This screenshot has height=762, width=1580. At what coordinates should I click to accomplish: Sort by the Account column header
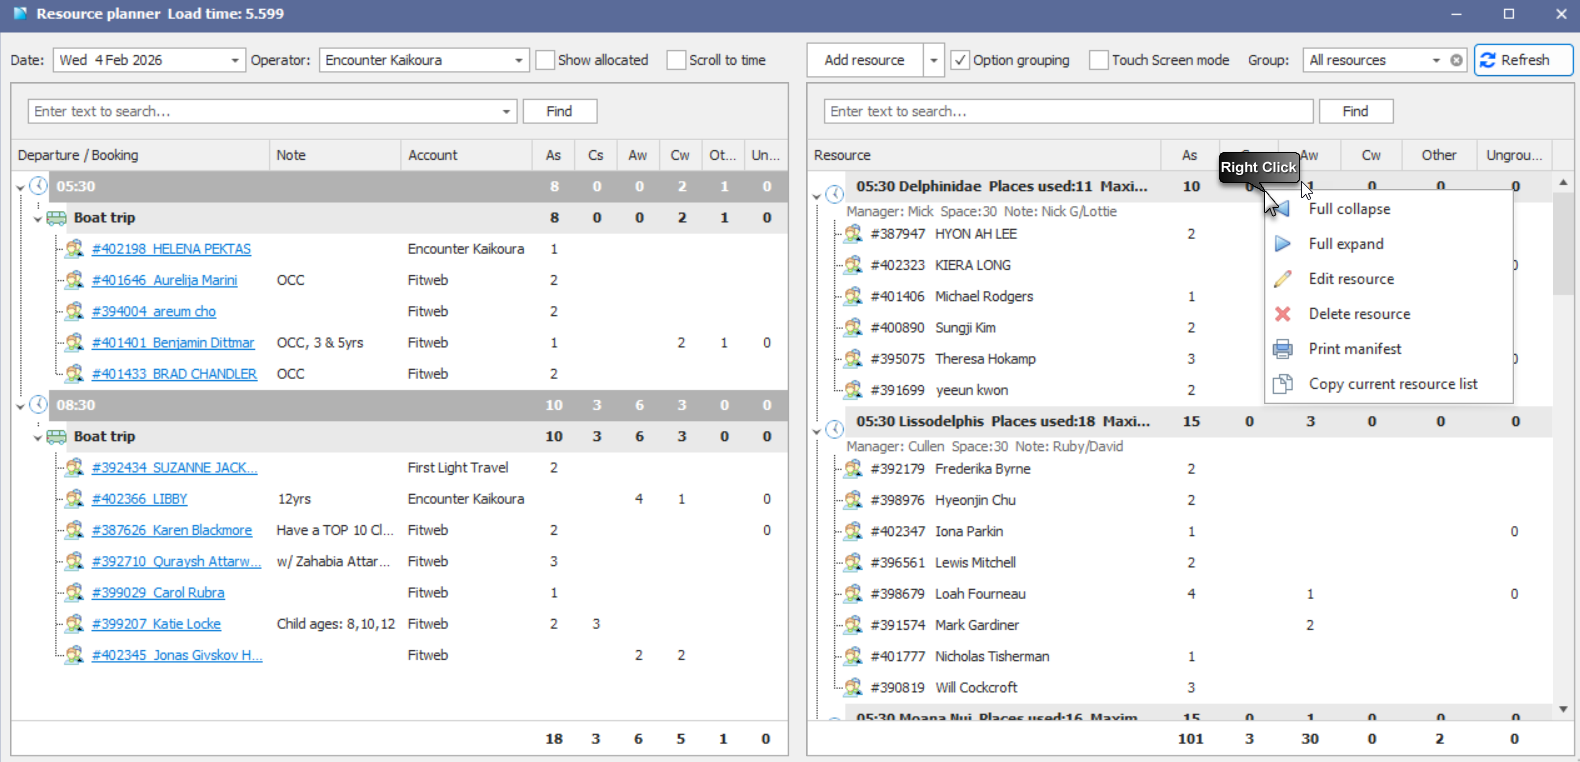click(466, 155)
